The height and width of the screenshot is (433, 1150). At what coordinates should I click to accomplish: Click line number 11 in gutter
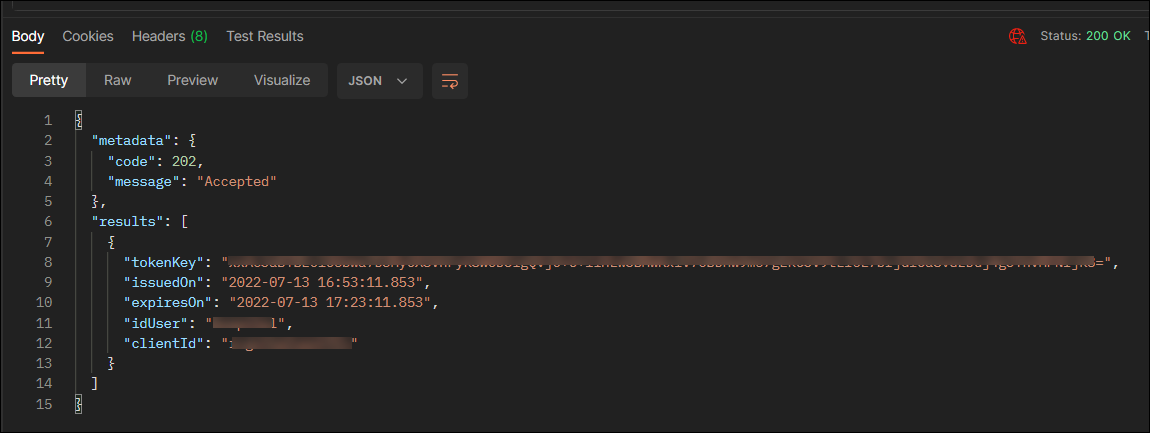click(43, 322)
